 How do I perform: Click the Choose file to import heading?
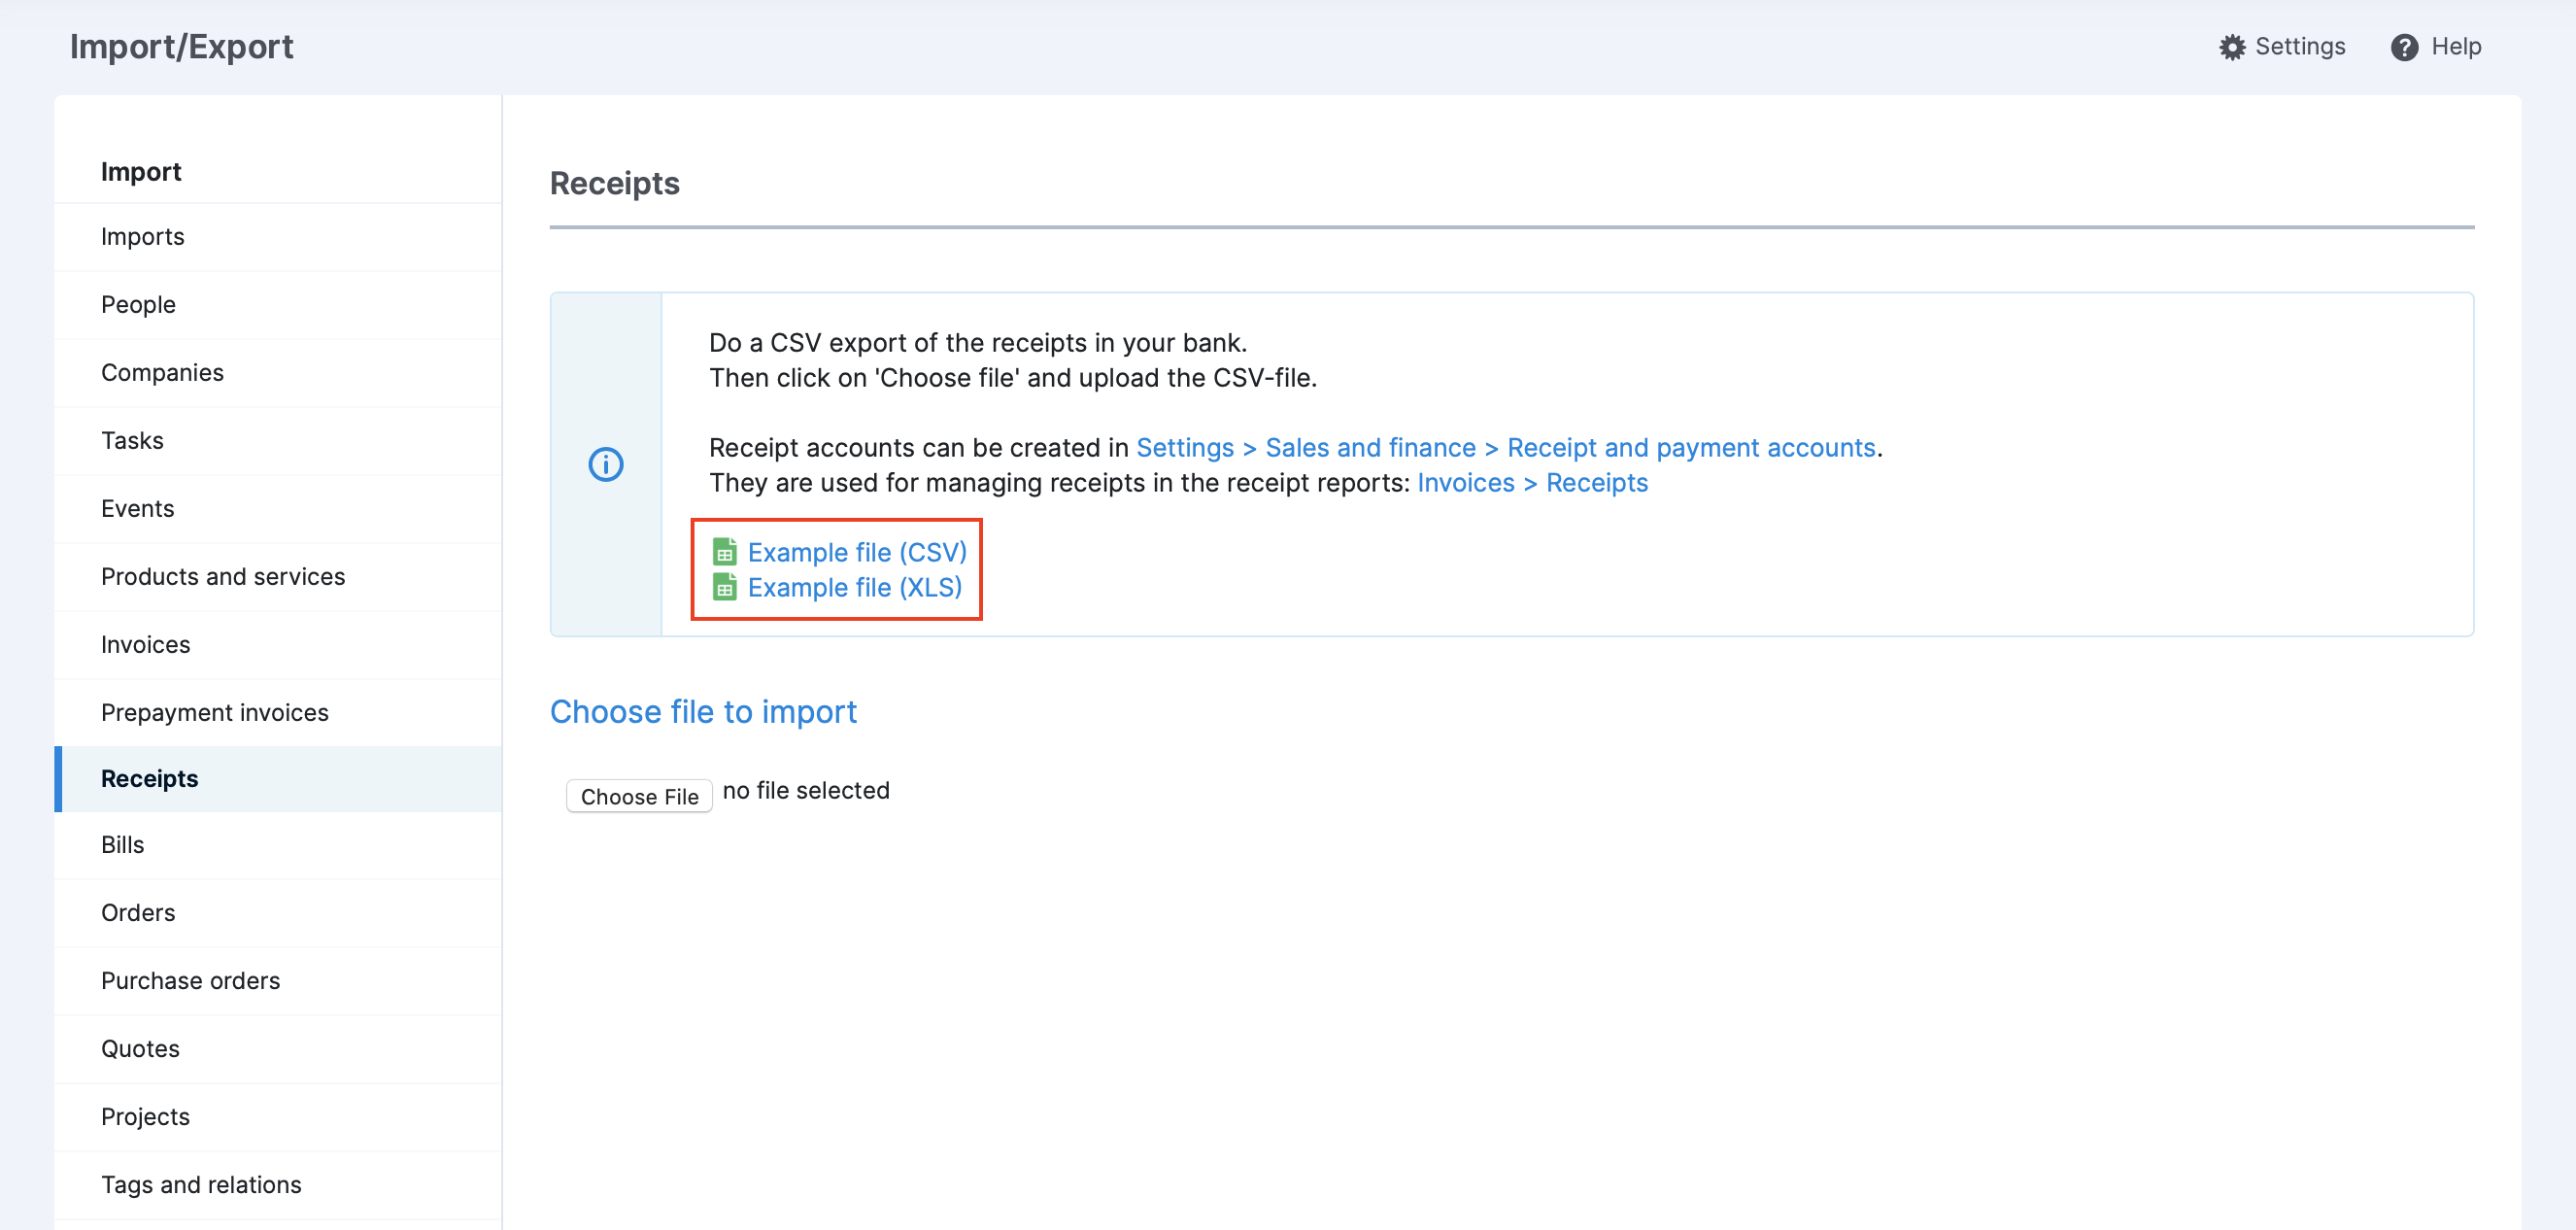pyautogui.click(x=703, y=712)
